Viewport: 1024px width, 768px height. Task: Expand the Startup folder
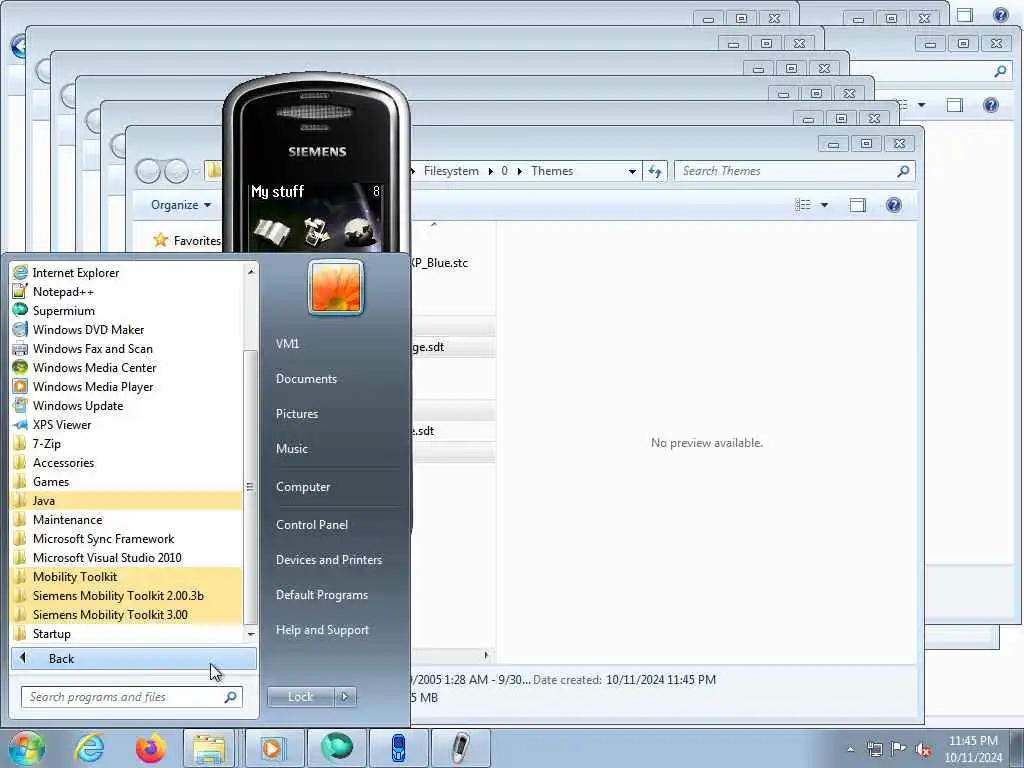pos(127,633)
